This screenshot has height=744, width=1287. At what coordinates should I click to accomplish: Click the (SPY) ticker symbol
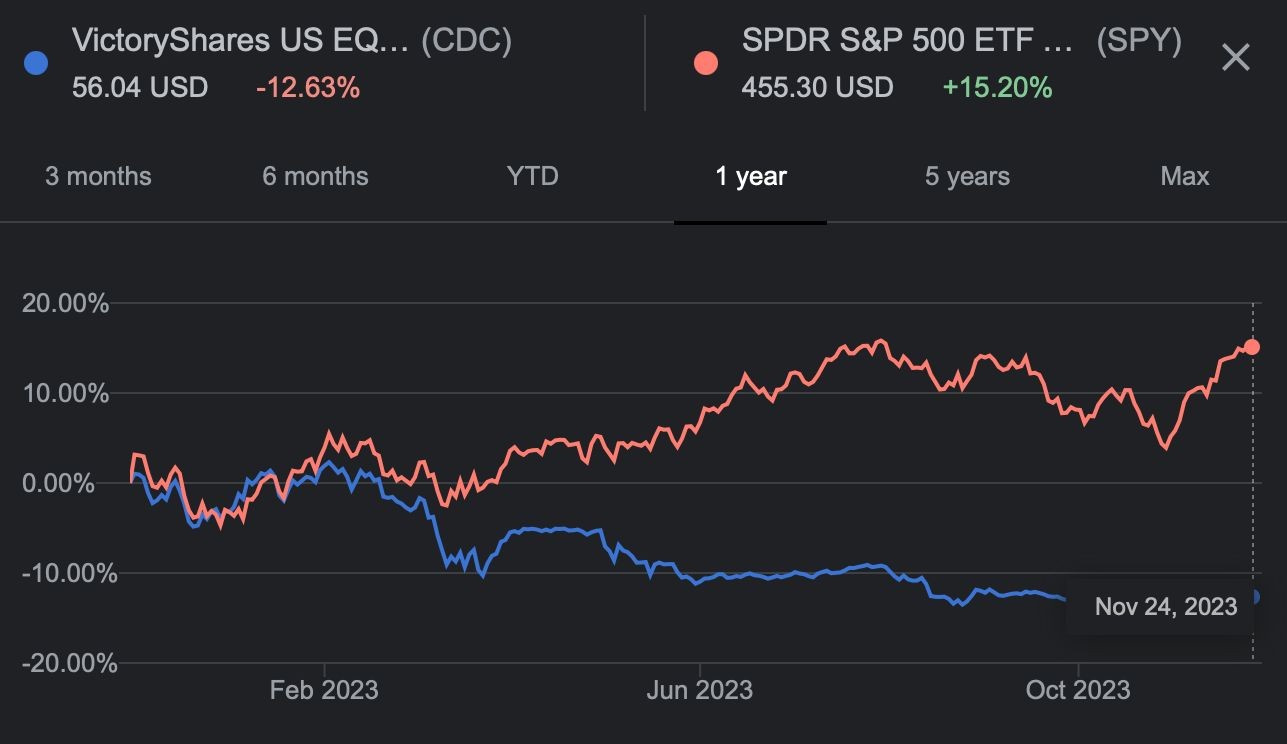[1138, 41]
